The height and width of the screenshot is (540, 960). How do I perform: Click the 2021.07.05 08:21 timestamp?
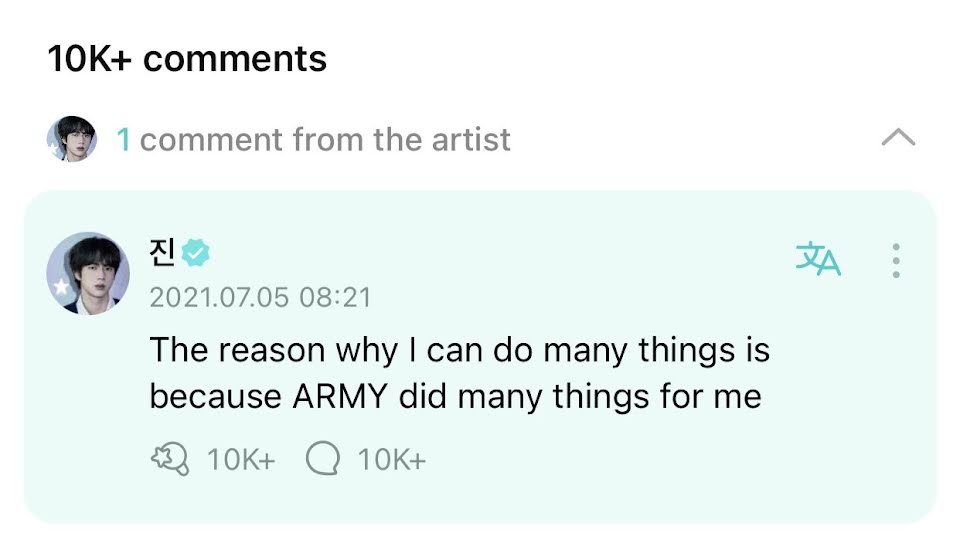coord(260,297)
